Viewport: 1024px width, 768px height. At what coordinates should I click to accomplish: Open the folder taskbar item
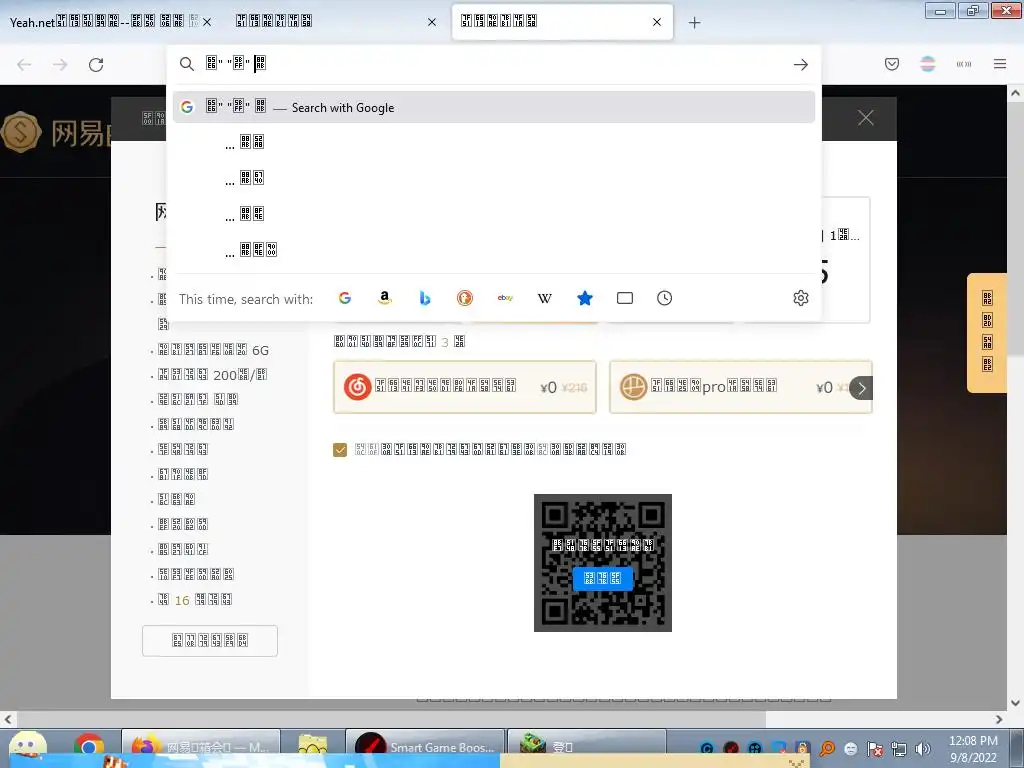point(312,748)
